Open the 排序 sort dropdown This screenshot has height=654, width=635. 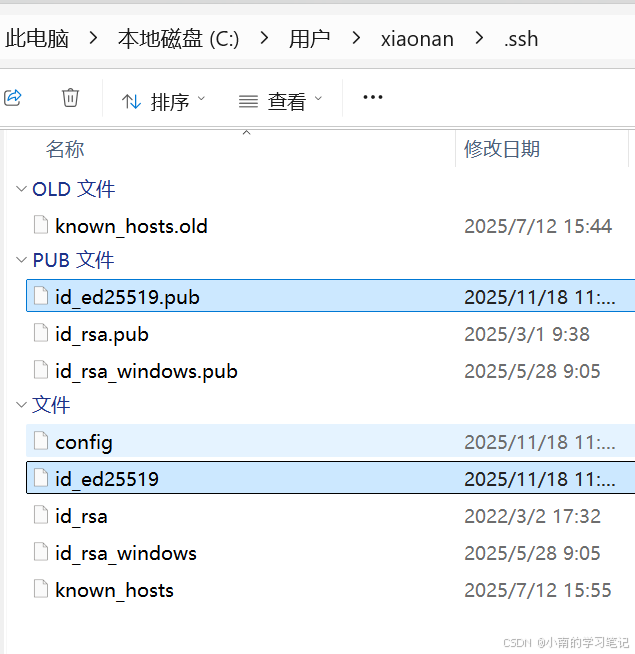pos(163,101)
